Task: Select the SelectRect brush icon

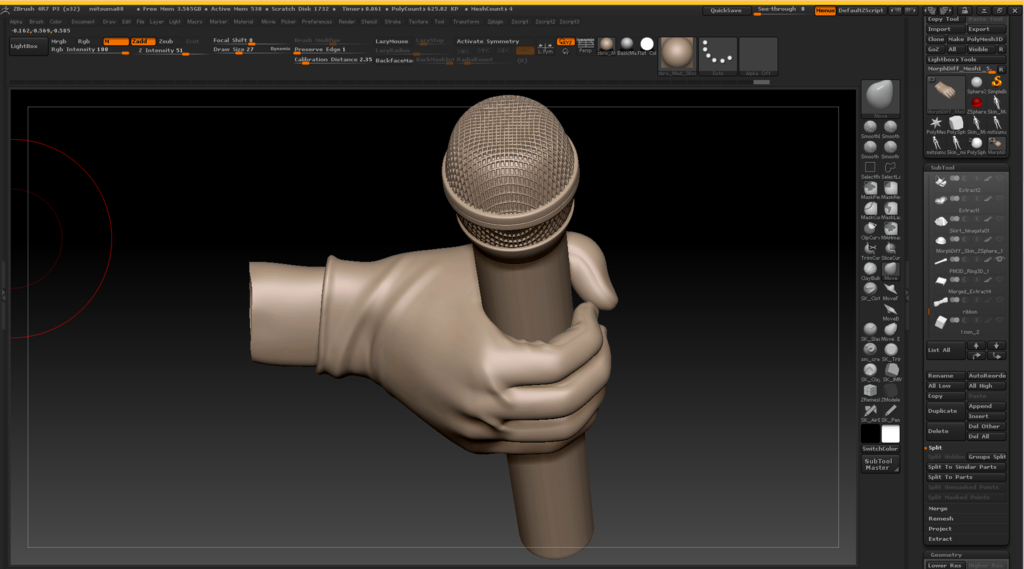Action: click(x=870, y=168)
